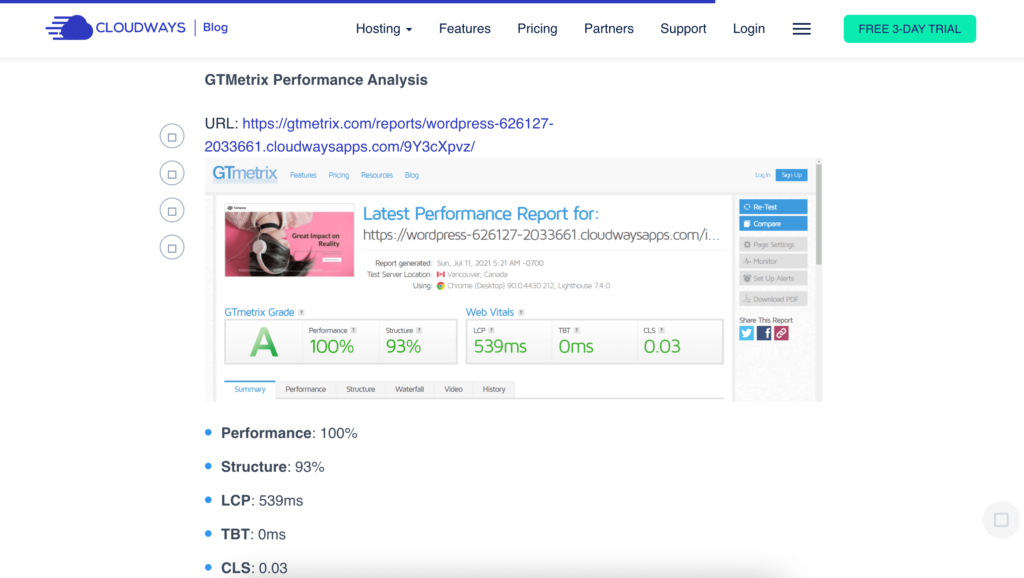Check the bottom square checkbox in the margin

pos(171,246)
